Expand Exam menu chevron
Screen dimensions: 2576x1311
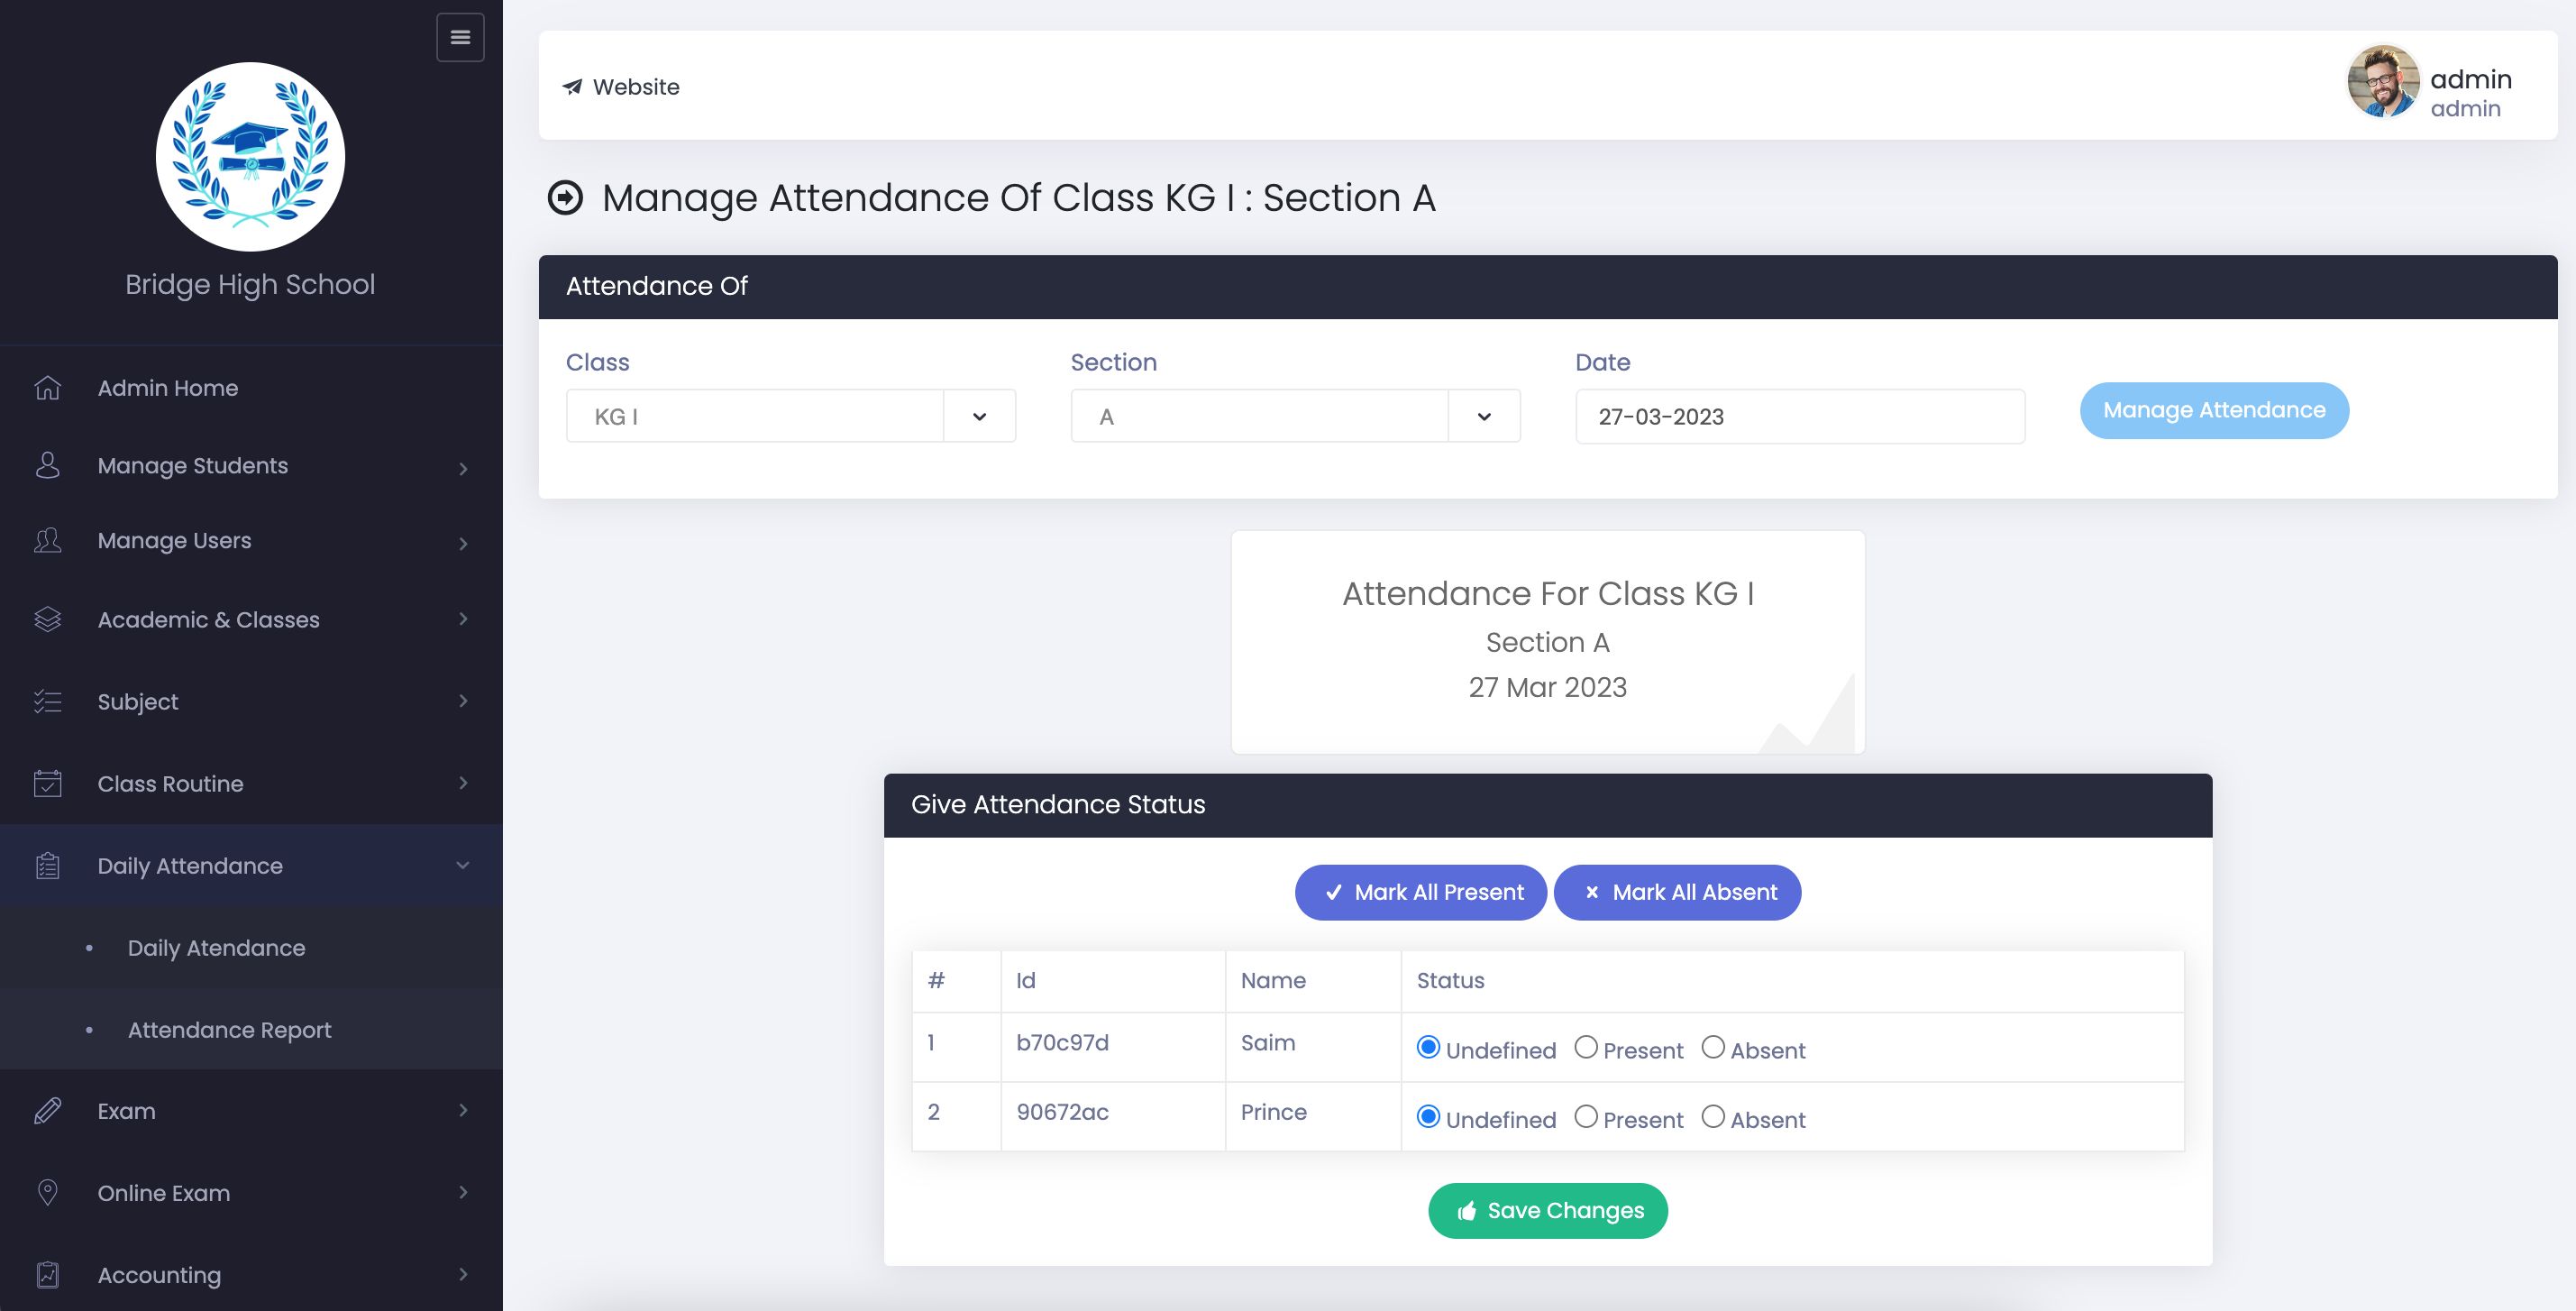point(463,1110)
